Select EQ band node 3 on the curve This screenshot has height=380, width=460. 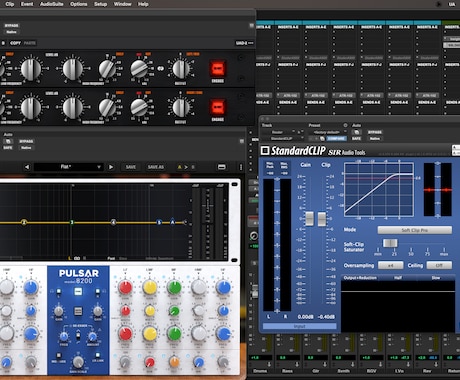pos(72,222)
